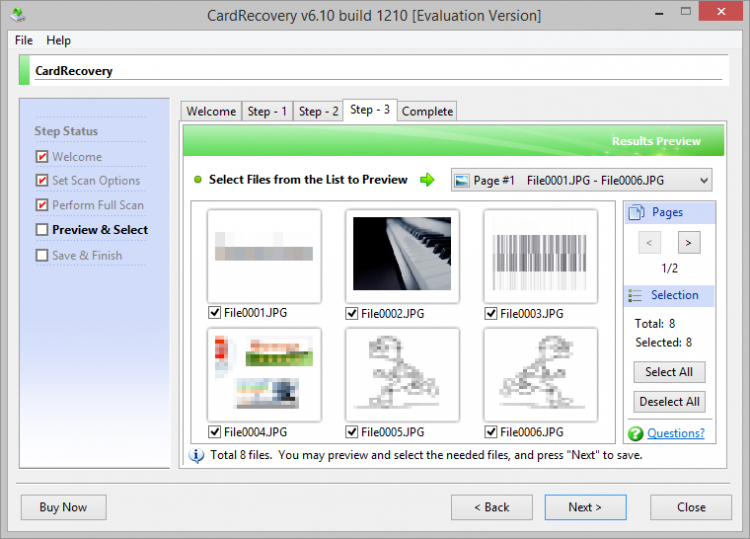
Task: Click the Save & Finish step label
Action: click(87, 255)
